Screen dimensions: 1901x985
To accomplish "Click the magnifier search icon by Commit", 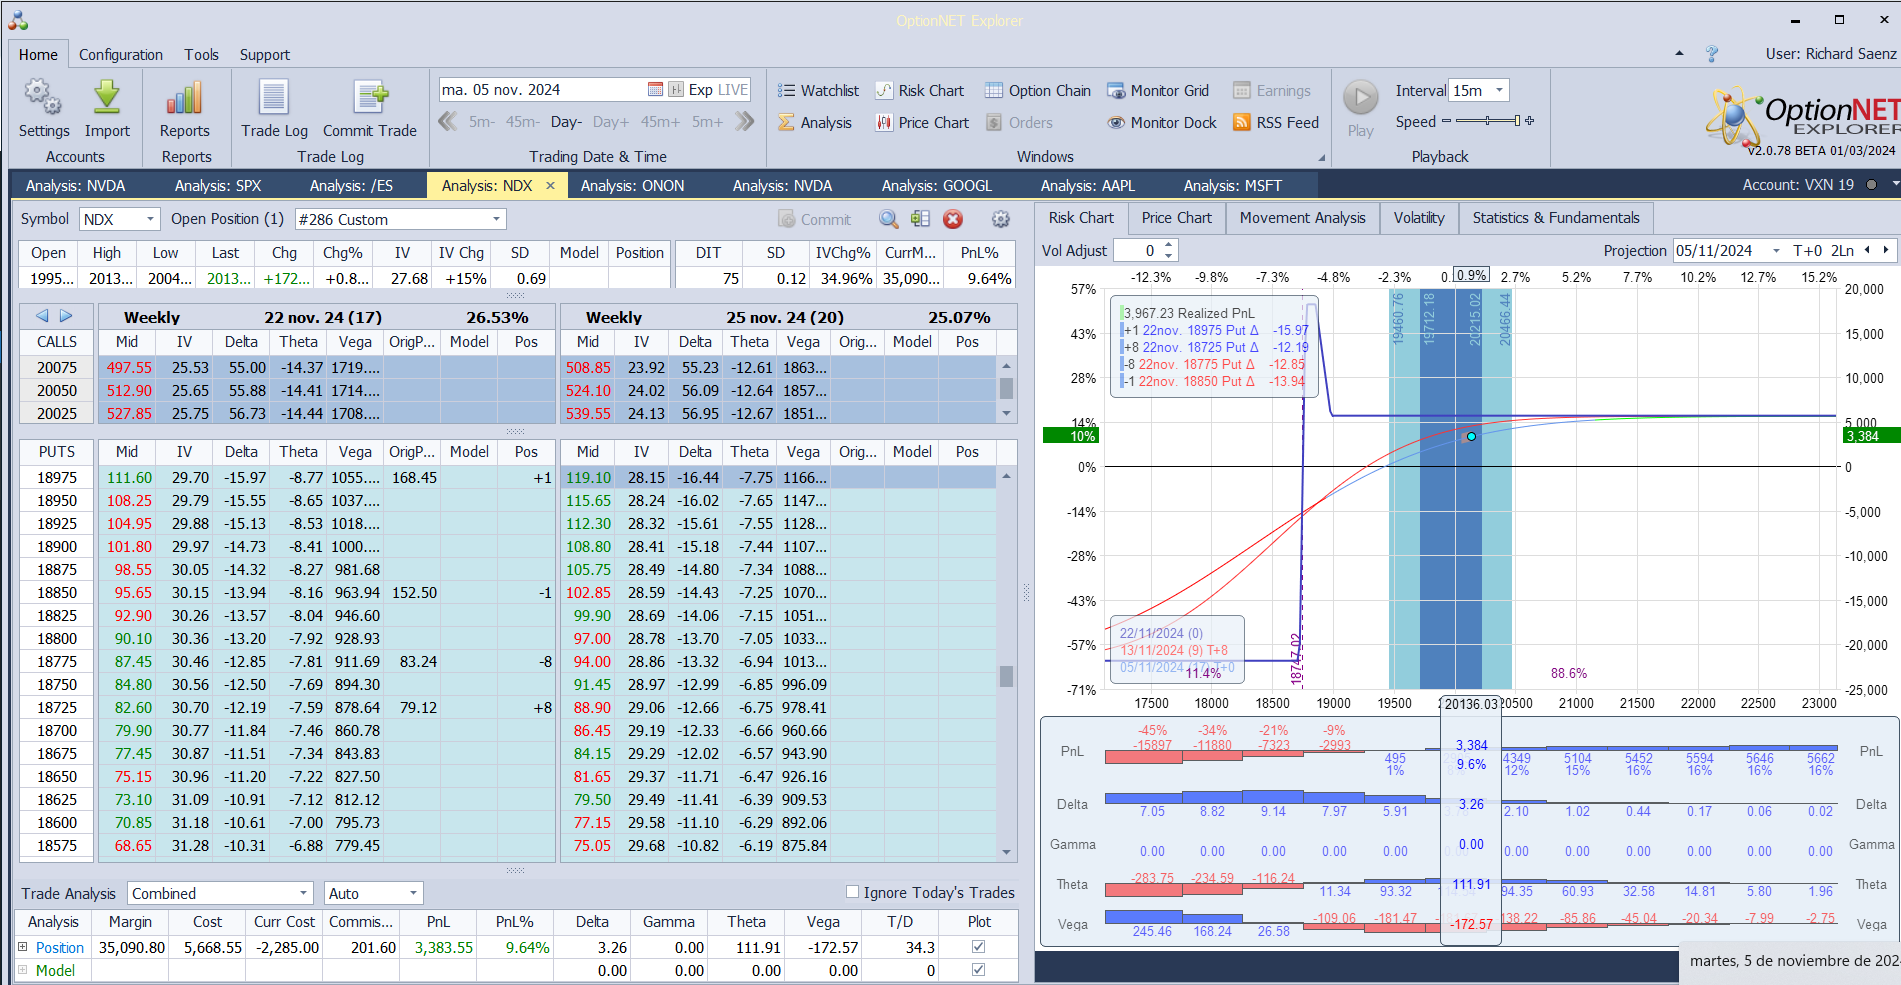I will click(x=888, y=219).
